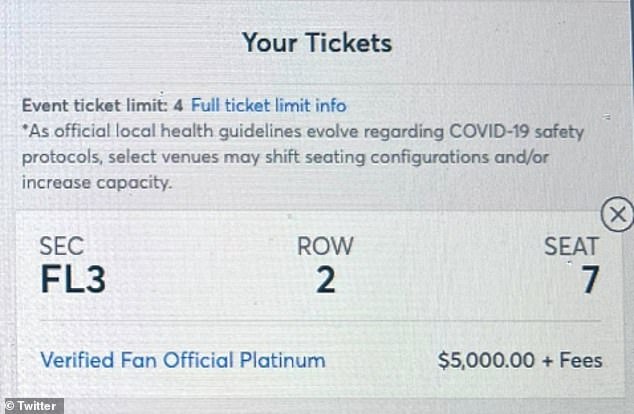Click the seat number 7
Screen dimensions: 634x414
(590, 281)
